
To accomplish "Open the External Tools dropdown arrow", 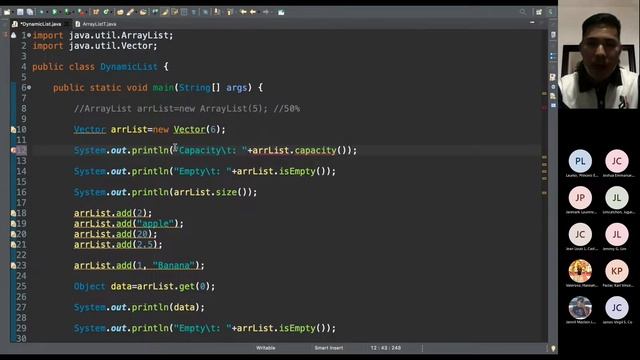I will click(x=87, y=12).
